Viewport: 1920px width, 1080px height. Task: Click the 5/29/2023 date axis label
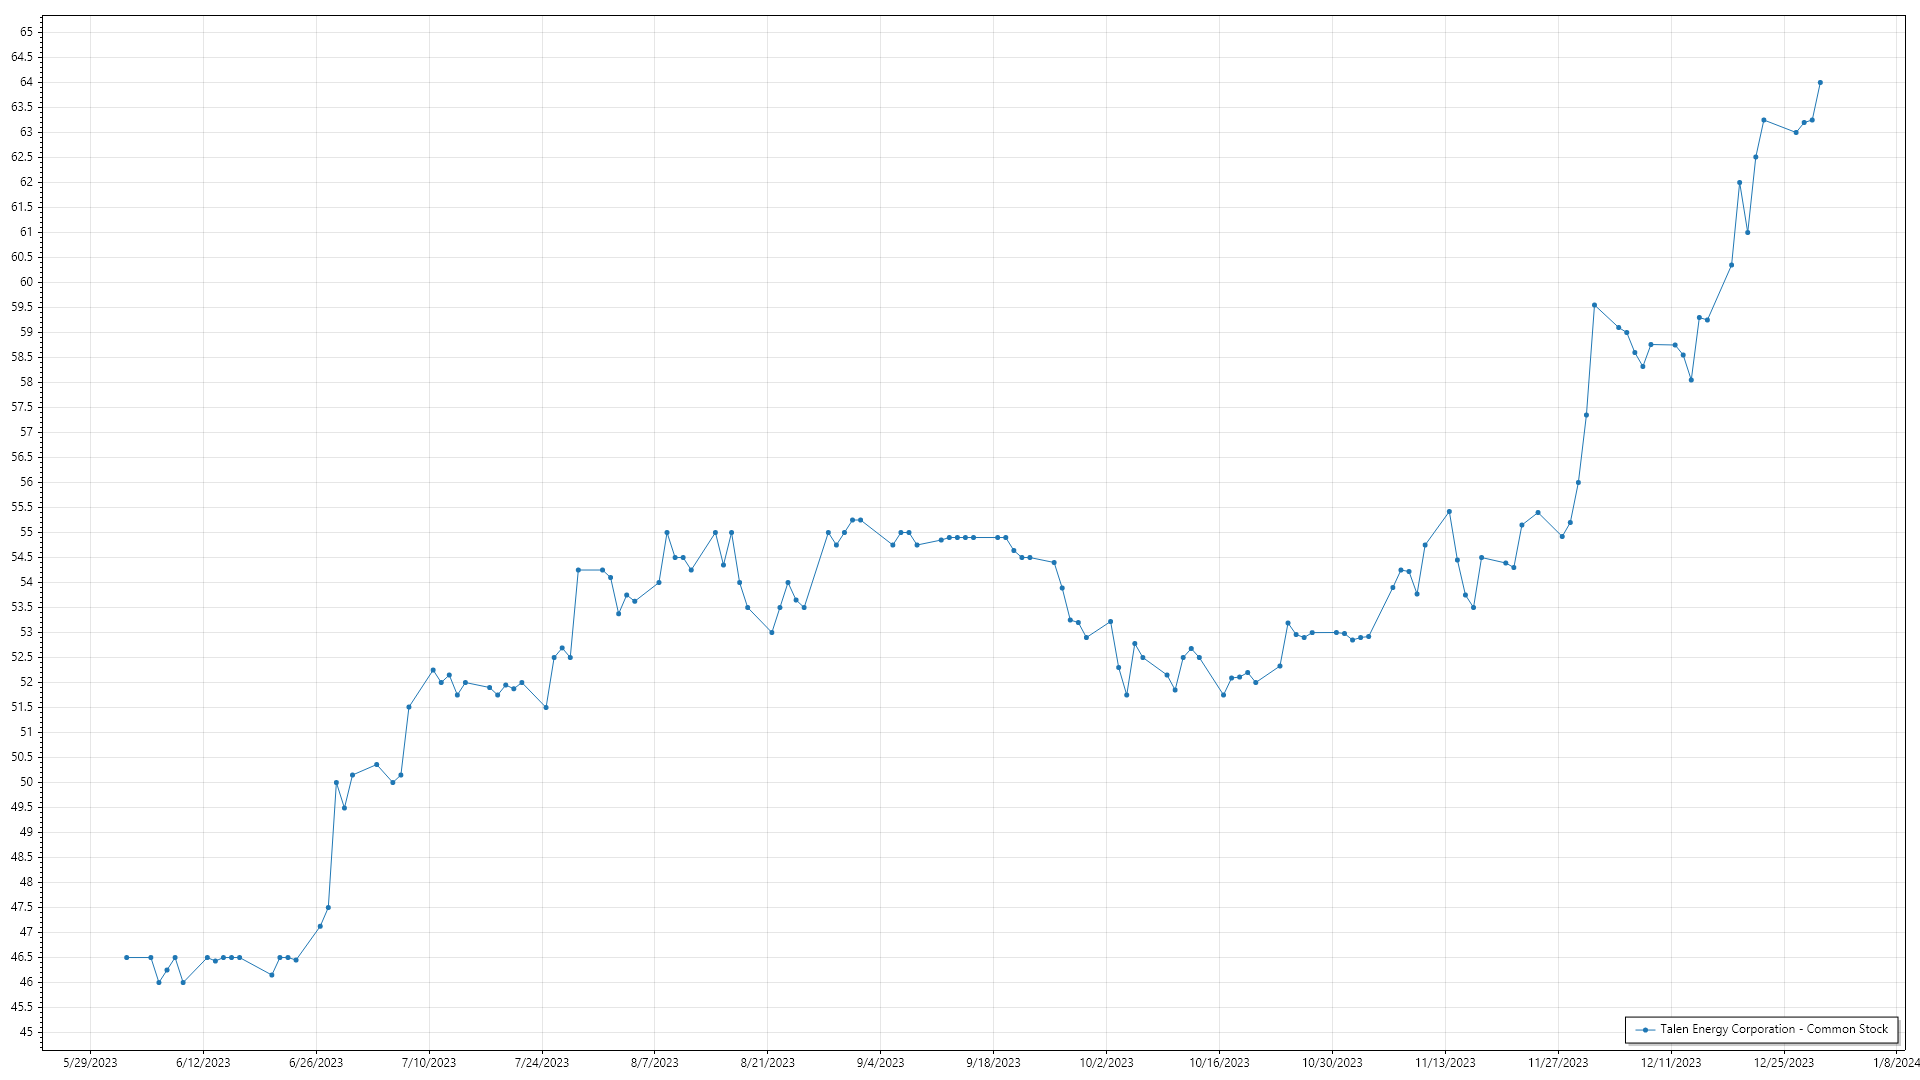pyautogui.click(x=90, y=1063)
